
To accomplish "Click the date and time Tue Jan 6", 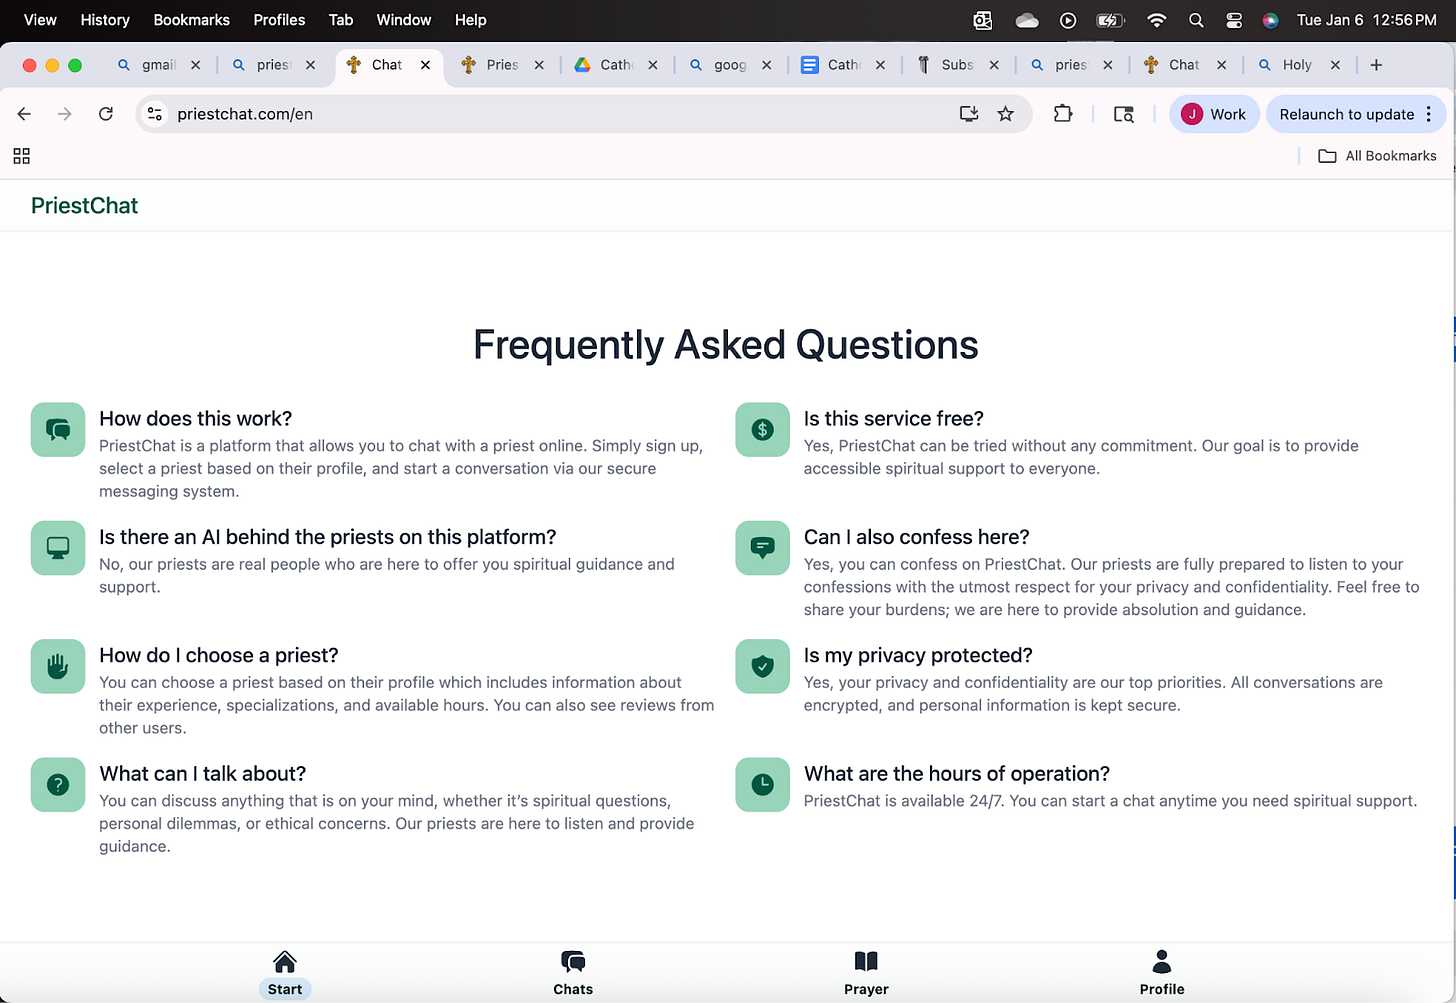I will 1366,20.
